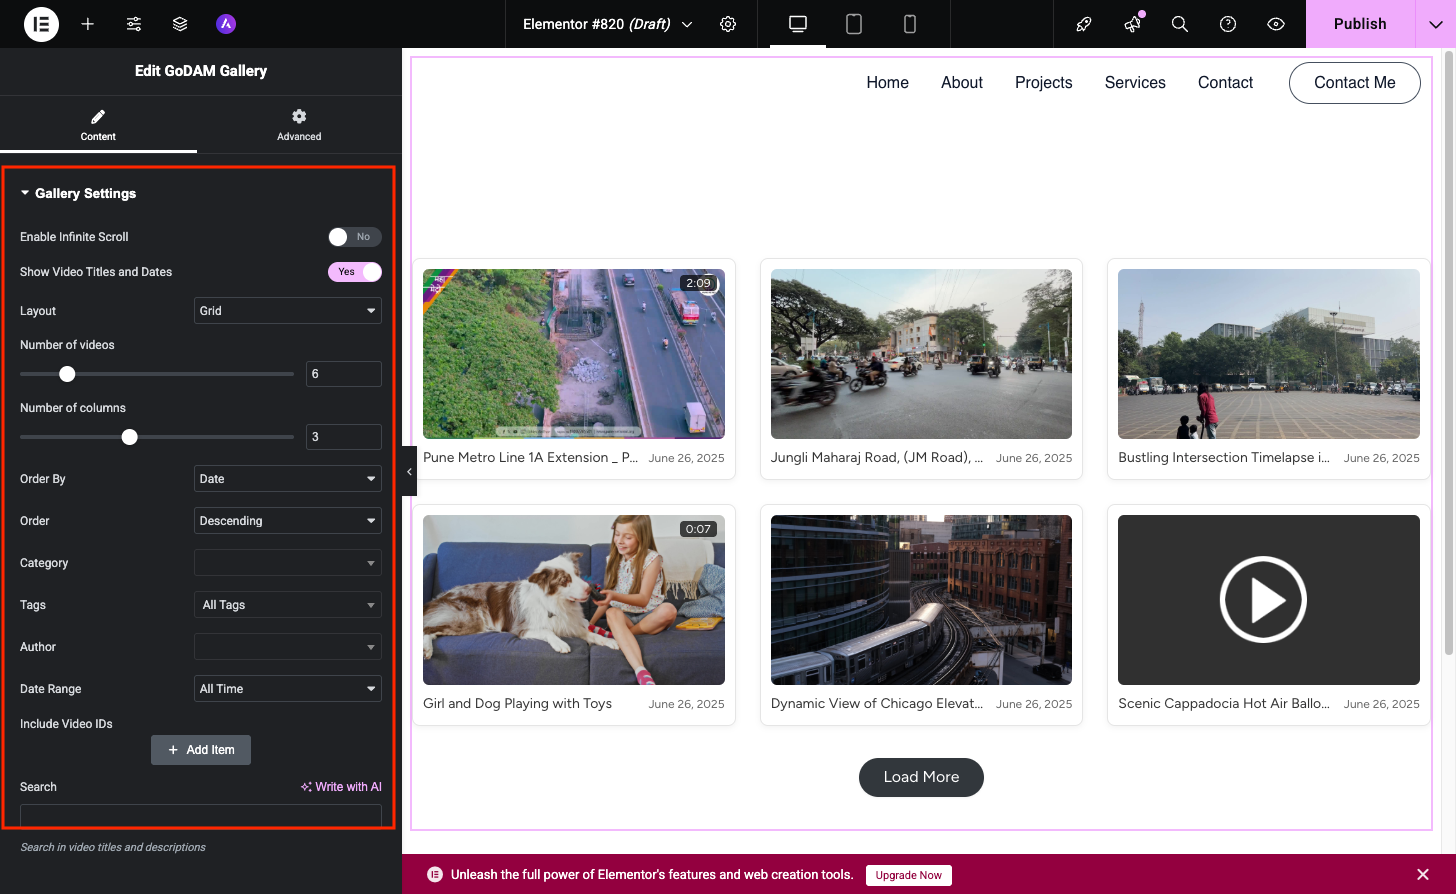Viewport: 1456px width, 894px height.
Task: Open the Date Range All Time dropdown
Action: point(288,689)
